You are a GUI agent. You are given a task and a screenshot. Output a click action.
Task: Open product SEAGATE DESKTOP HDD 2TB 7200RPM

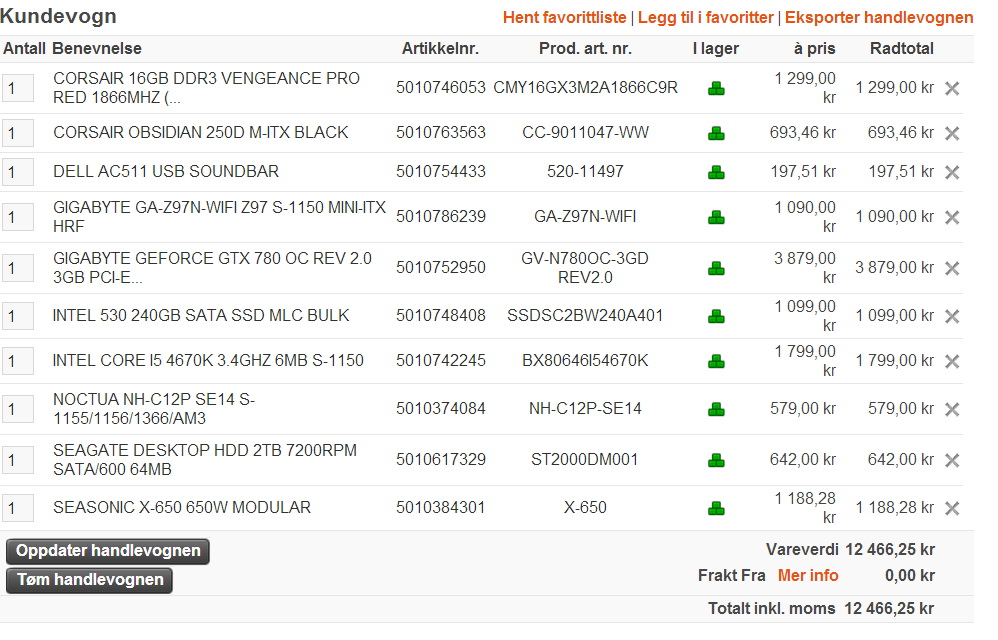click(204, 460)
